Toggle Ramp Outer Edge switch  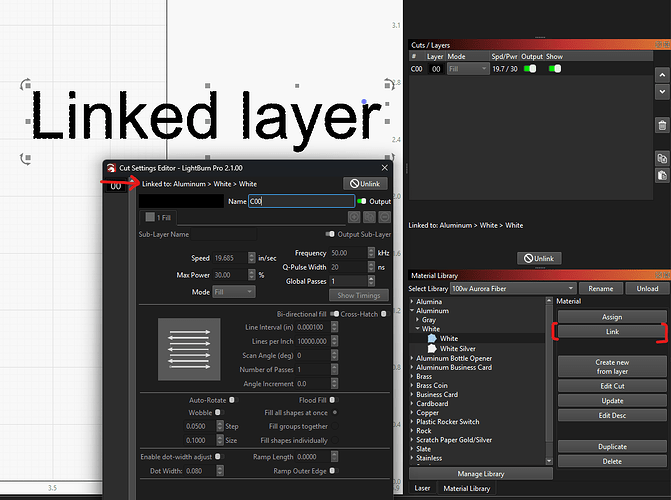[333, 471]
